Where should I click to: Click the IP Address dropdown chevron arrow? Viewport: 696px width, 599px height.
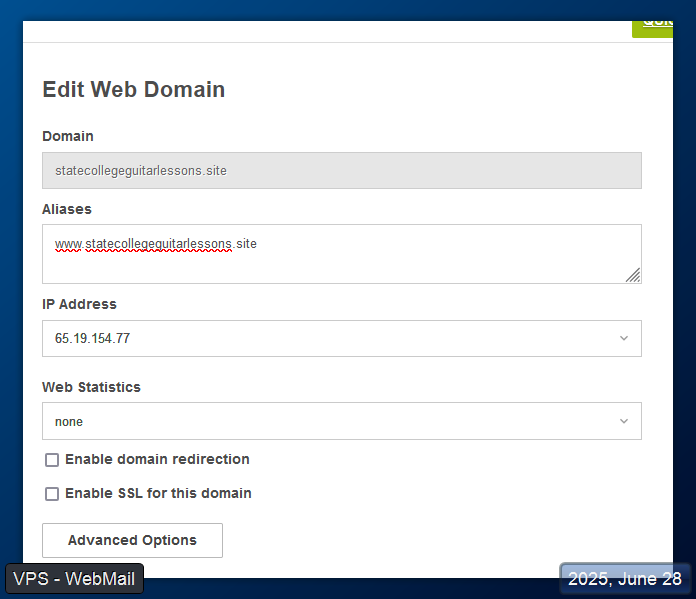(624, 338)
